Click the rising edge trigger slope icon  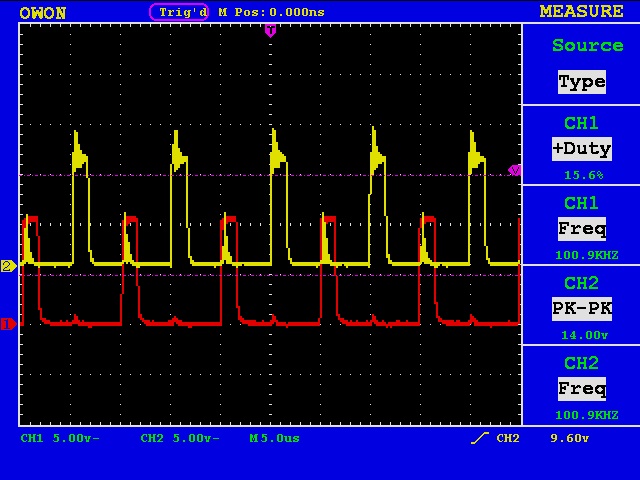click(480, 438)
